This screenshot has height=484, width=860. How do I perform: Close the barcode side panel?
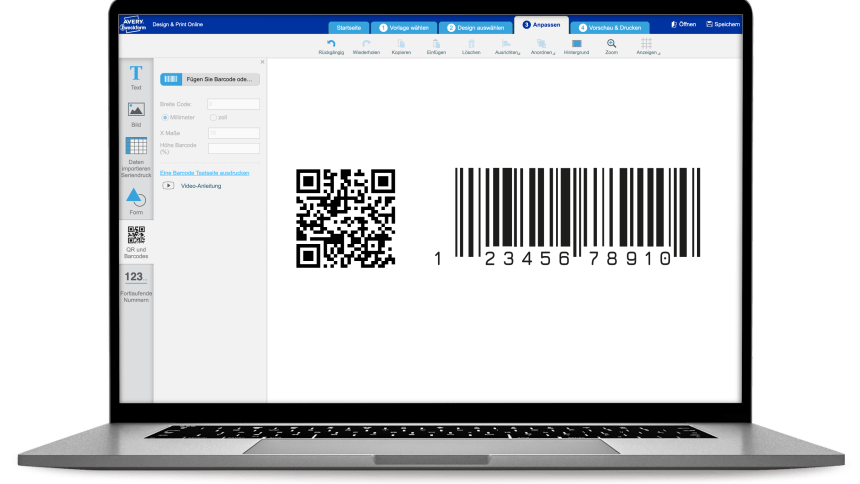click(262, 62)
